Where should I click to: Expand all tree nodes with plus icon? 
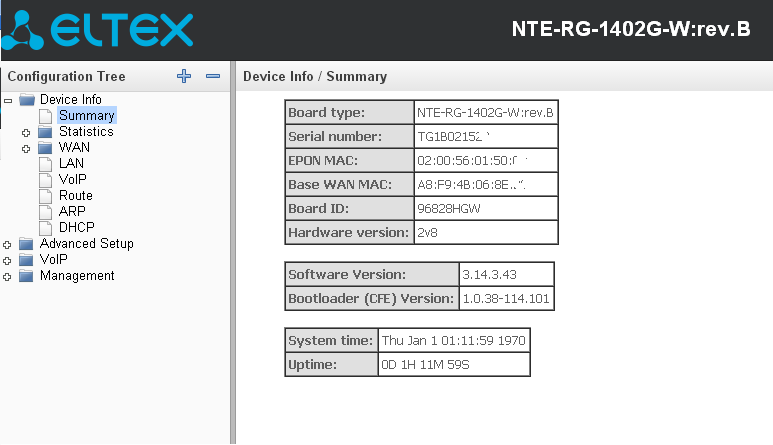pos(184,76)
